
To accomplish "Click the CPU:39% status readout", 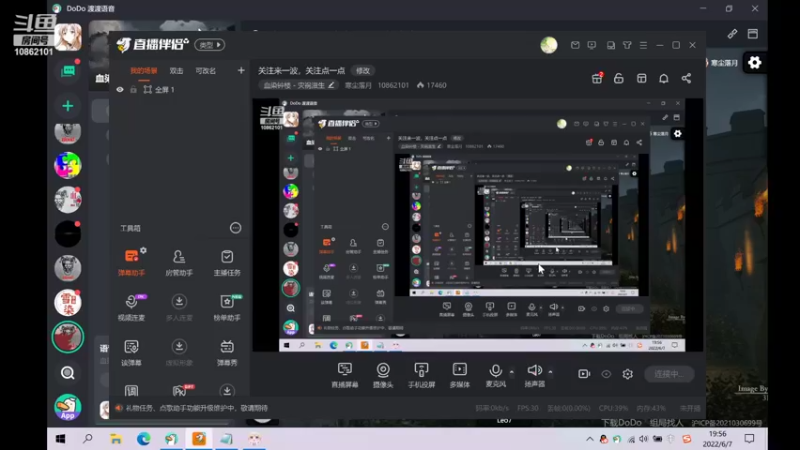I will [x=613, y=408].
